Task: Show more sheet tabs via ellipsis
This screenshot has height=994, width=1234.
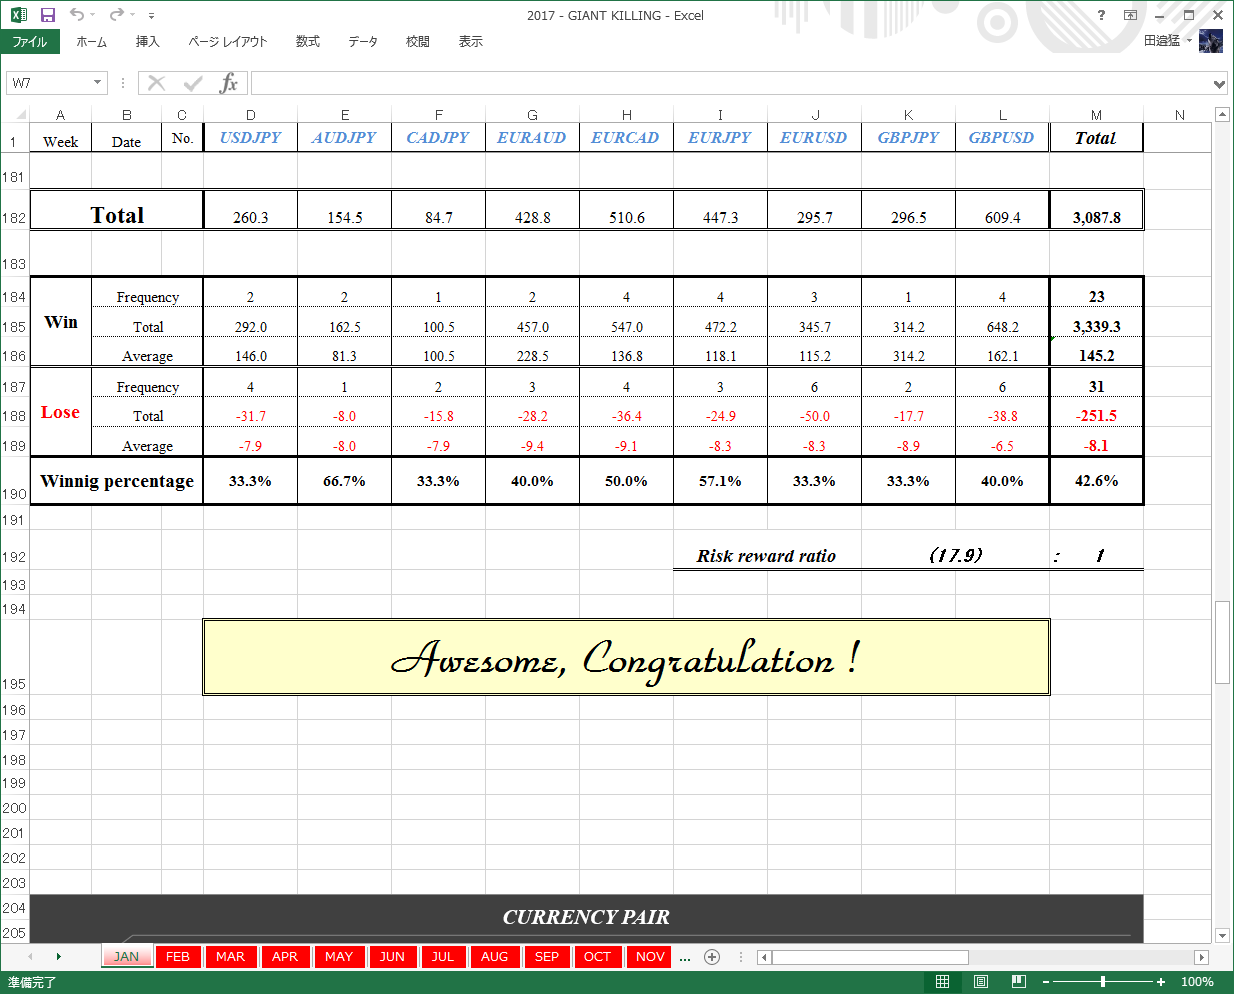Action: coord(685,958)
